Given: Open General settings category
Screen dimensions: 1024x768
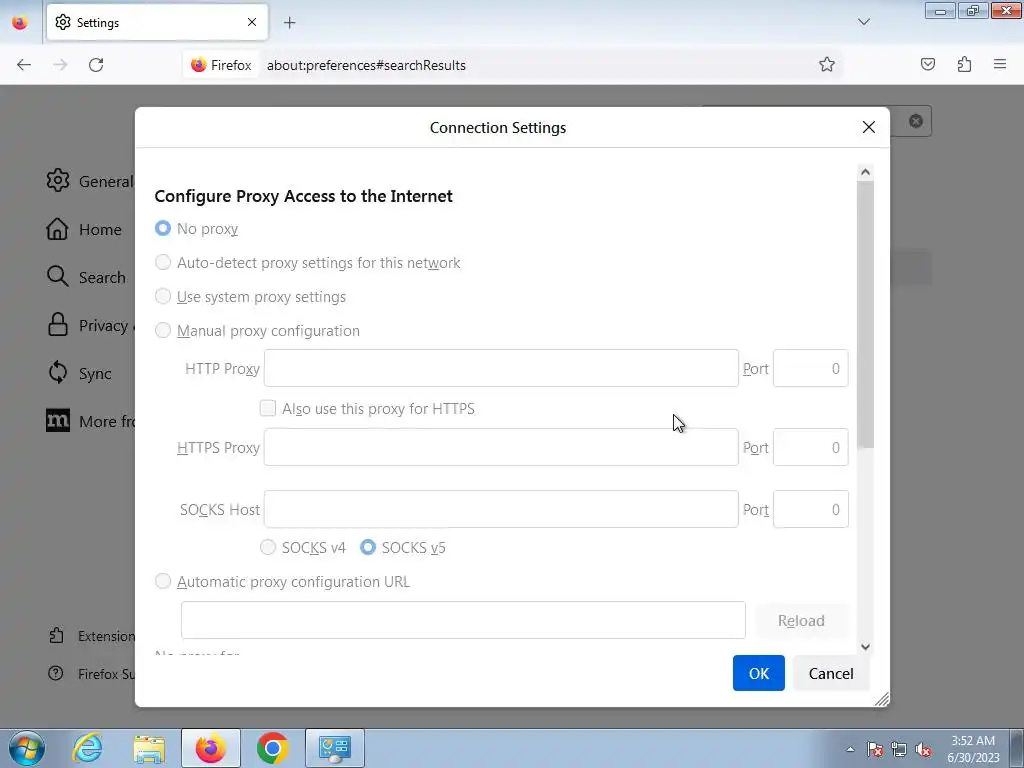Looking at the screenshot, I should tap(90, 181).
